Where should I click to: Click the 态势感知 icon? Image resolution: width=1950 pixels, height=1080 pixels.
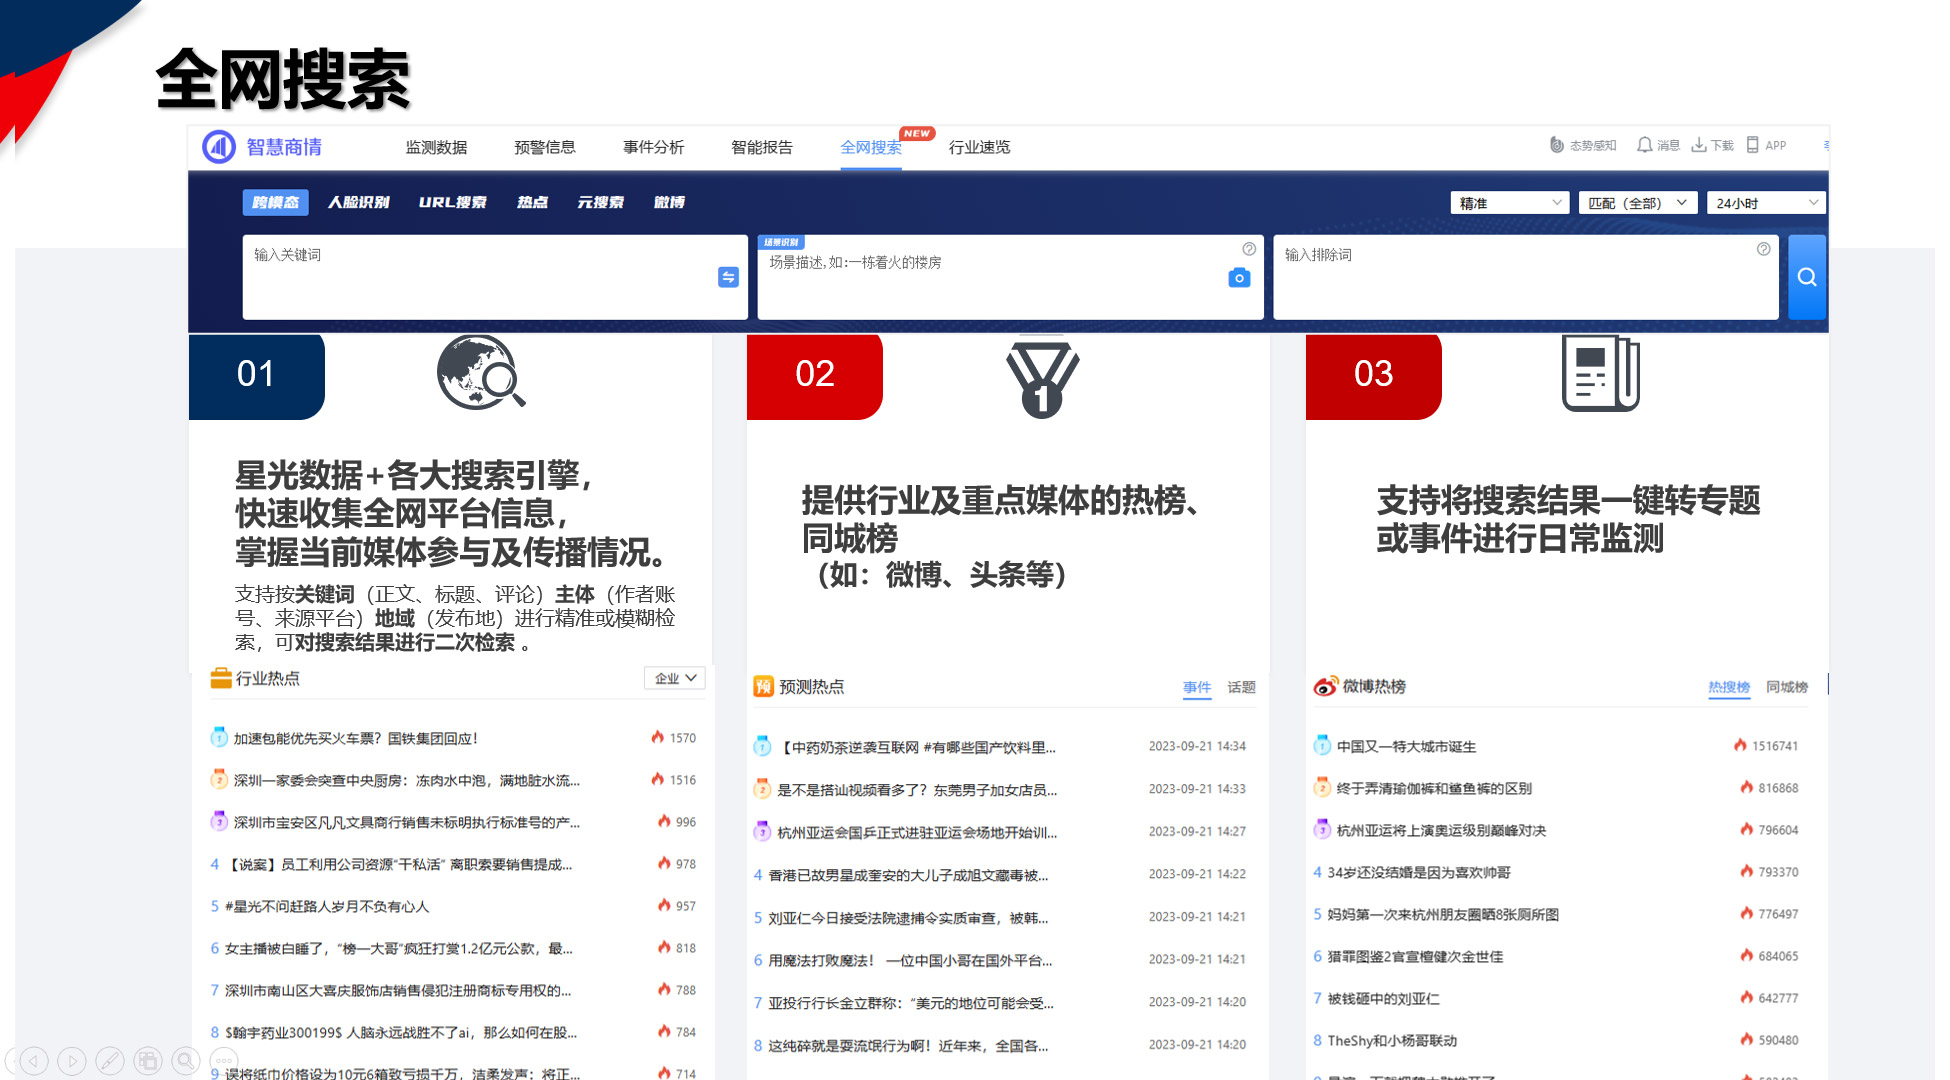click(x=1557, y=145)
